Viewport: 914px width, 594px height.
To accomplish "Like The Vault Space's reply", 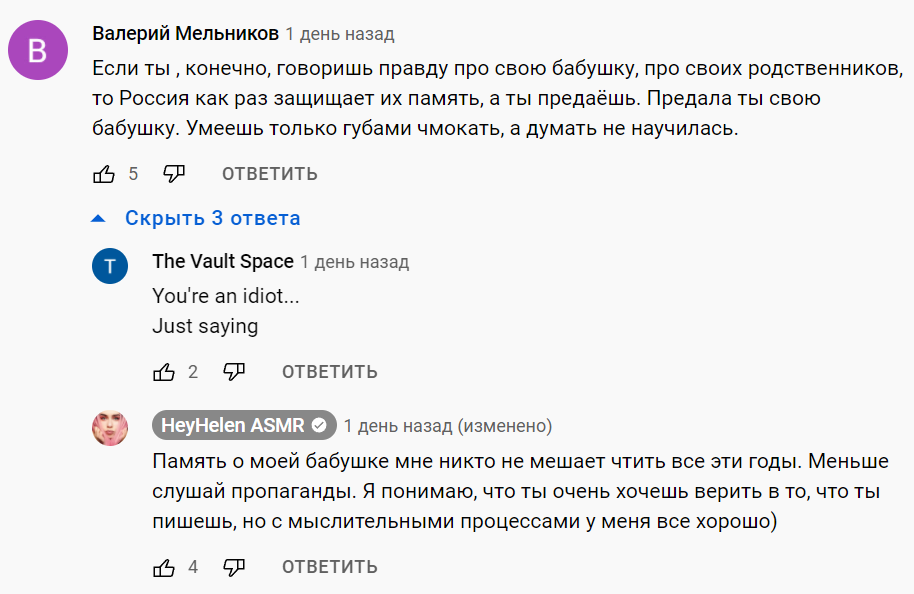I will (164, 372).
